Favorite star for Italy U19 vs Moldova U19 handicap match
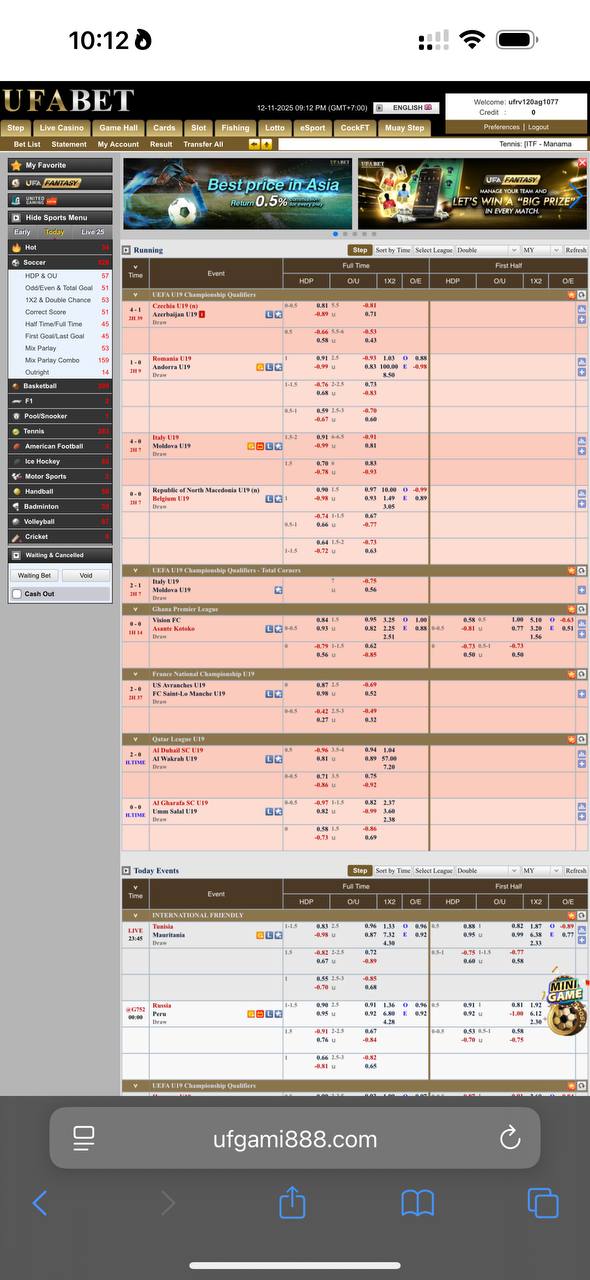 [x=278, y=446]
